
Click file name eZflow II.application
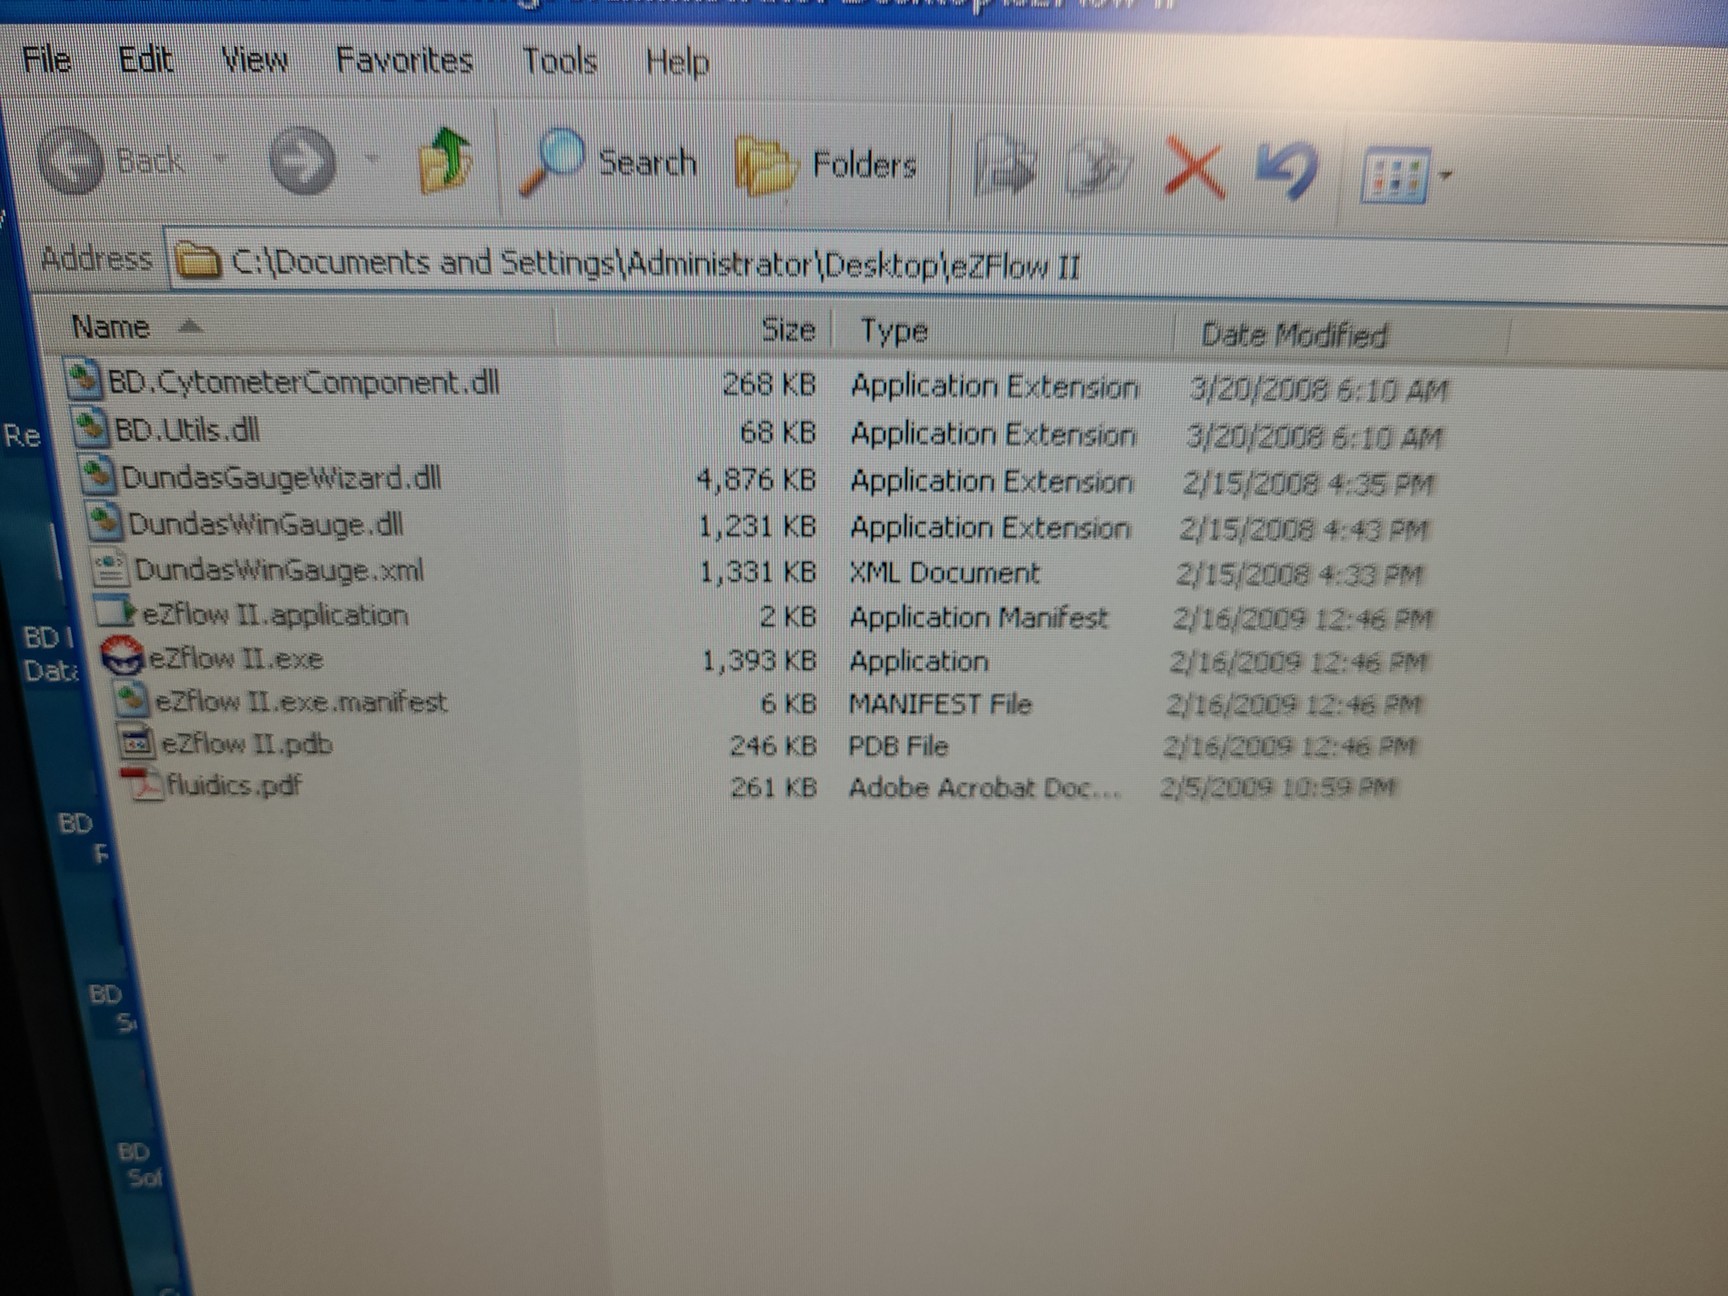coord(275,614)
